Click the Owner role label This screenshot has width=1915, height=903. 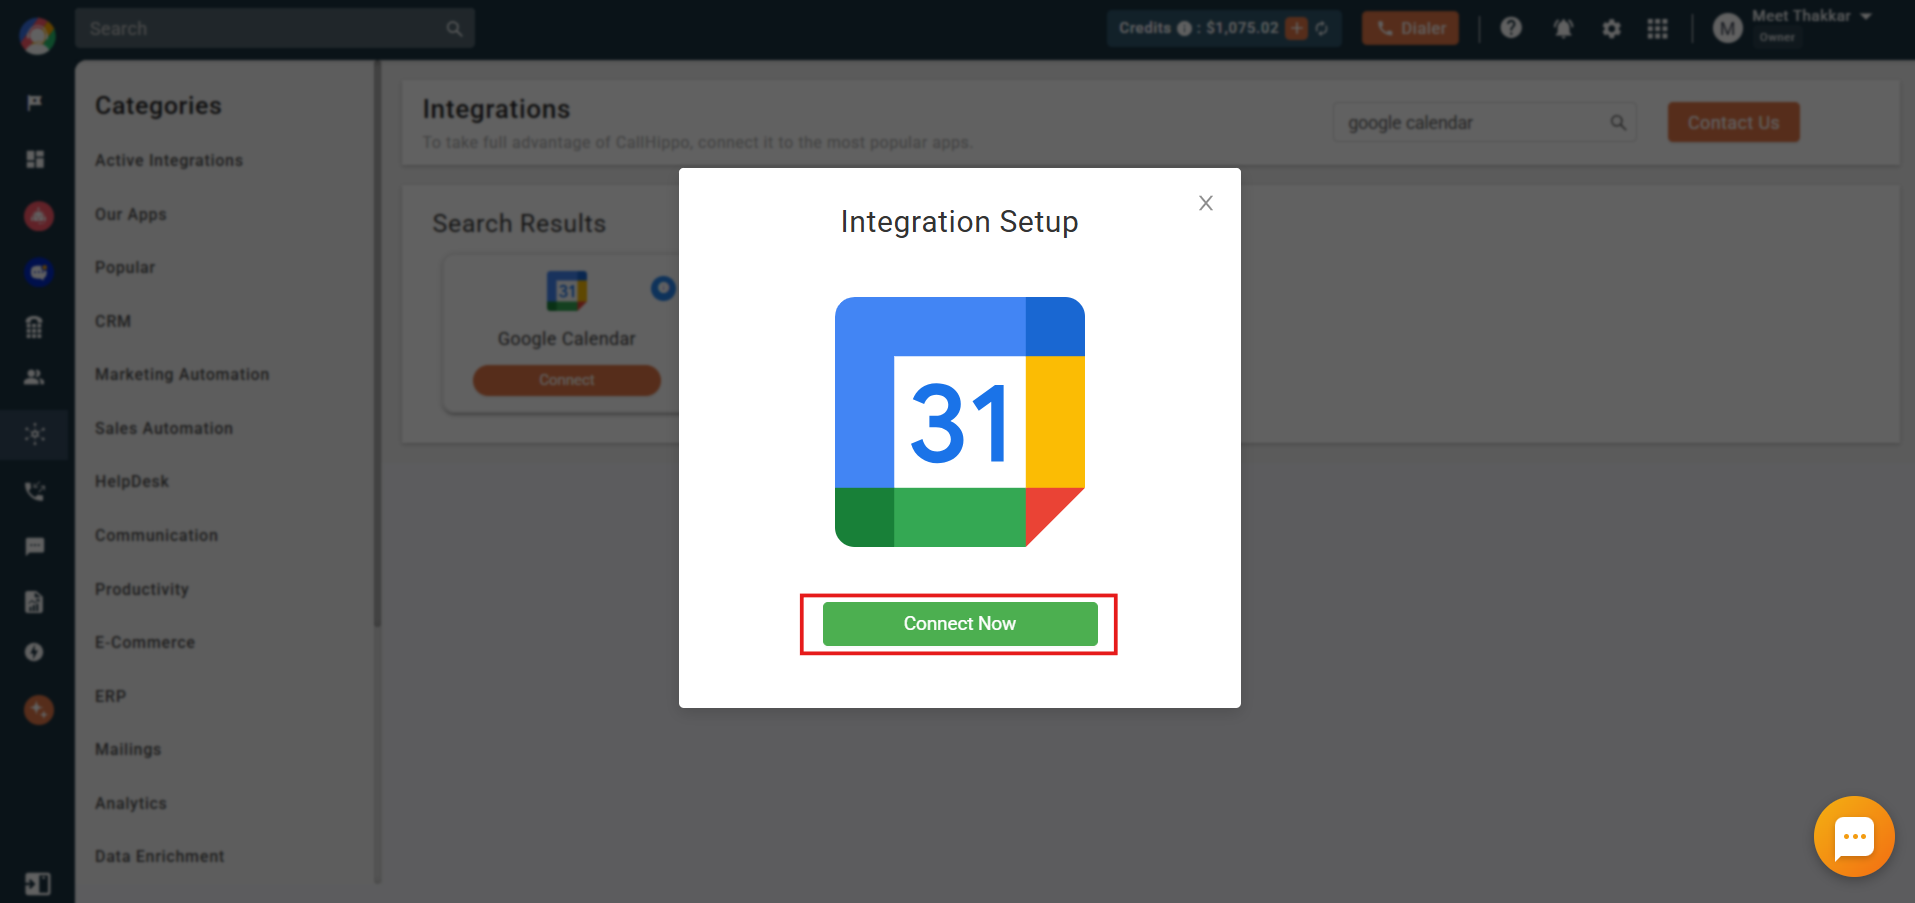click(x=1777, y=37)
